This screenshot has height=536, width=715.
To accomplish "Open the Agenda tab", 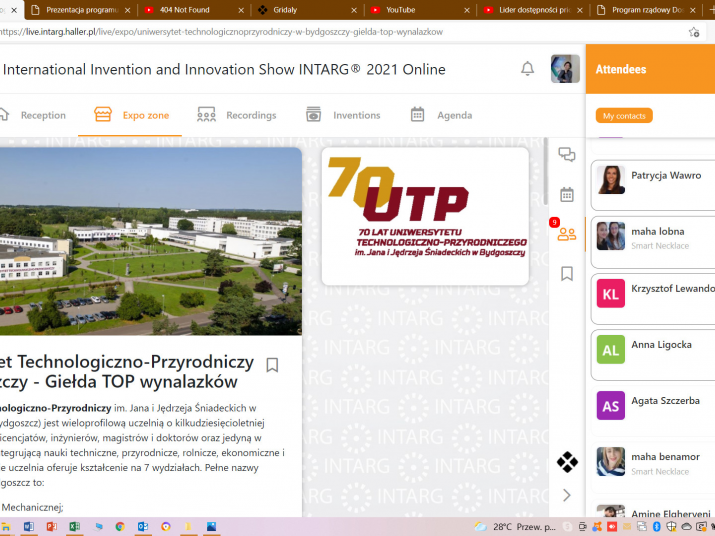I will (x=441, y=115).
